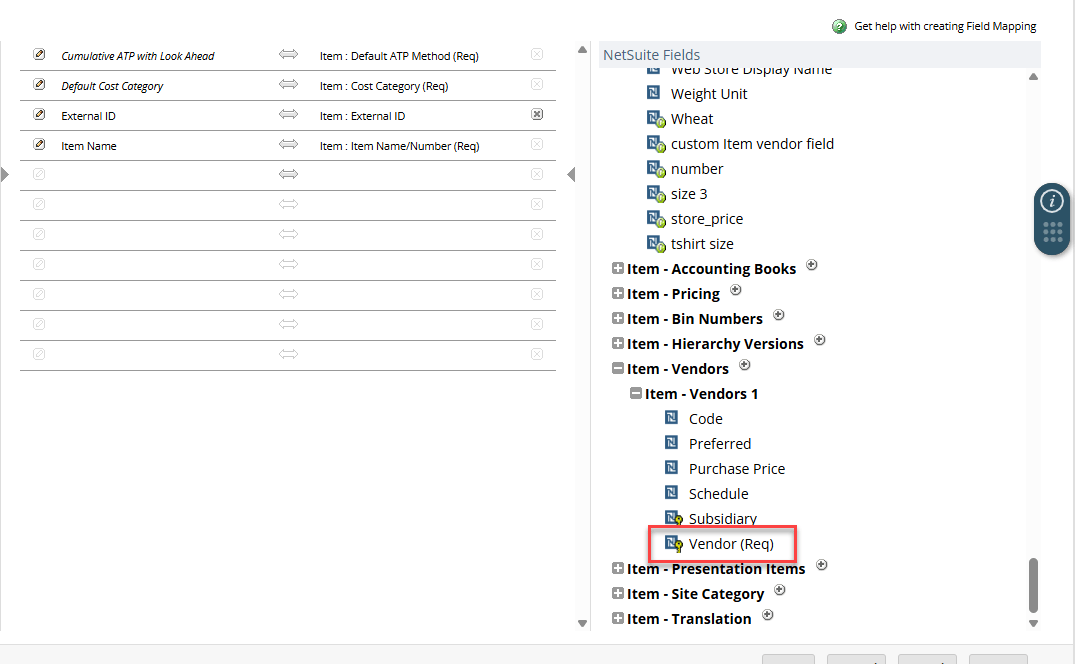
Task: Expand Item - Translation node
Action: pyautogui.click(x=618, y=619)
